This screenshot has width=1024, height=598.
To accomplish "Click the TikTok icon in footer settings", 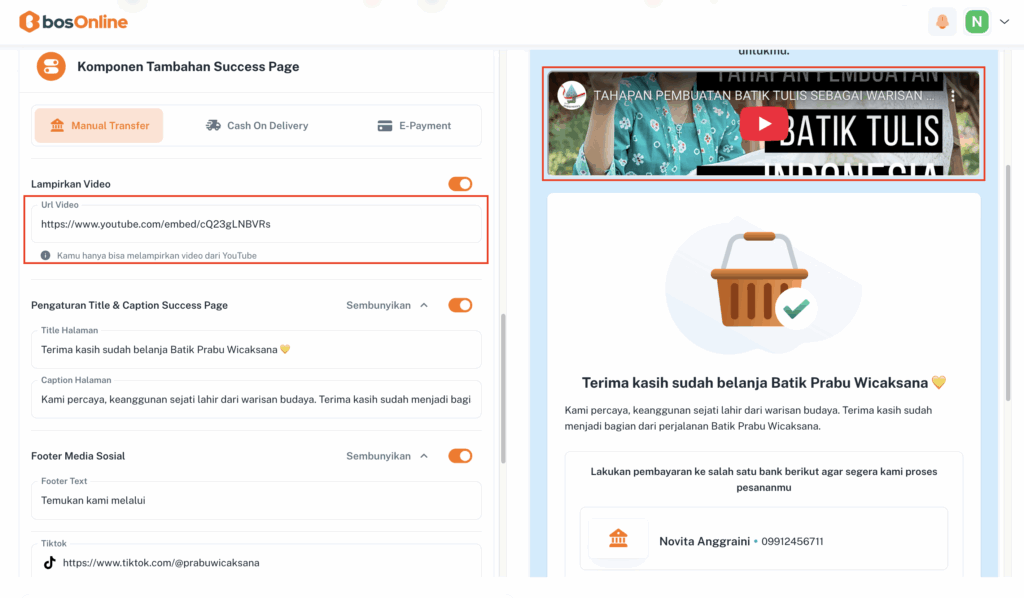I will coord(49,563).
